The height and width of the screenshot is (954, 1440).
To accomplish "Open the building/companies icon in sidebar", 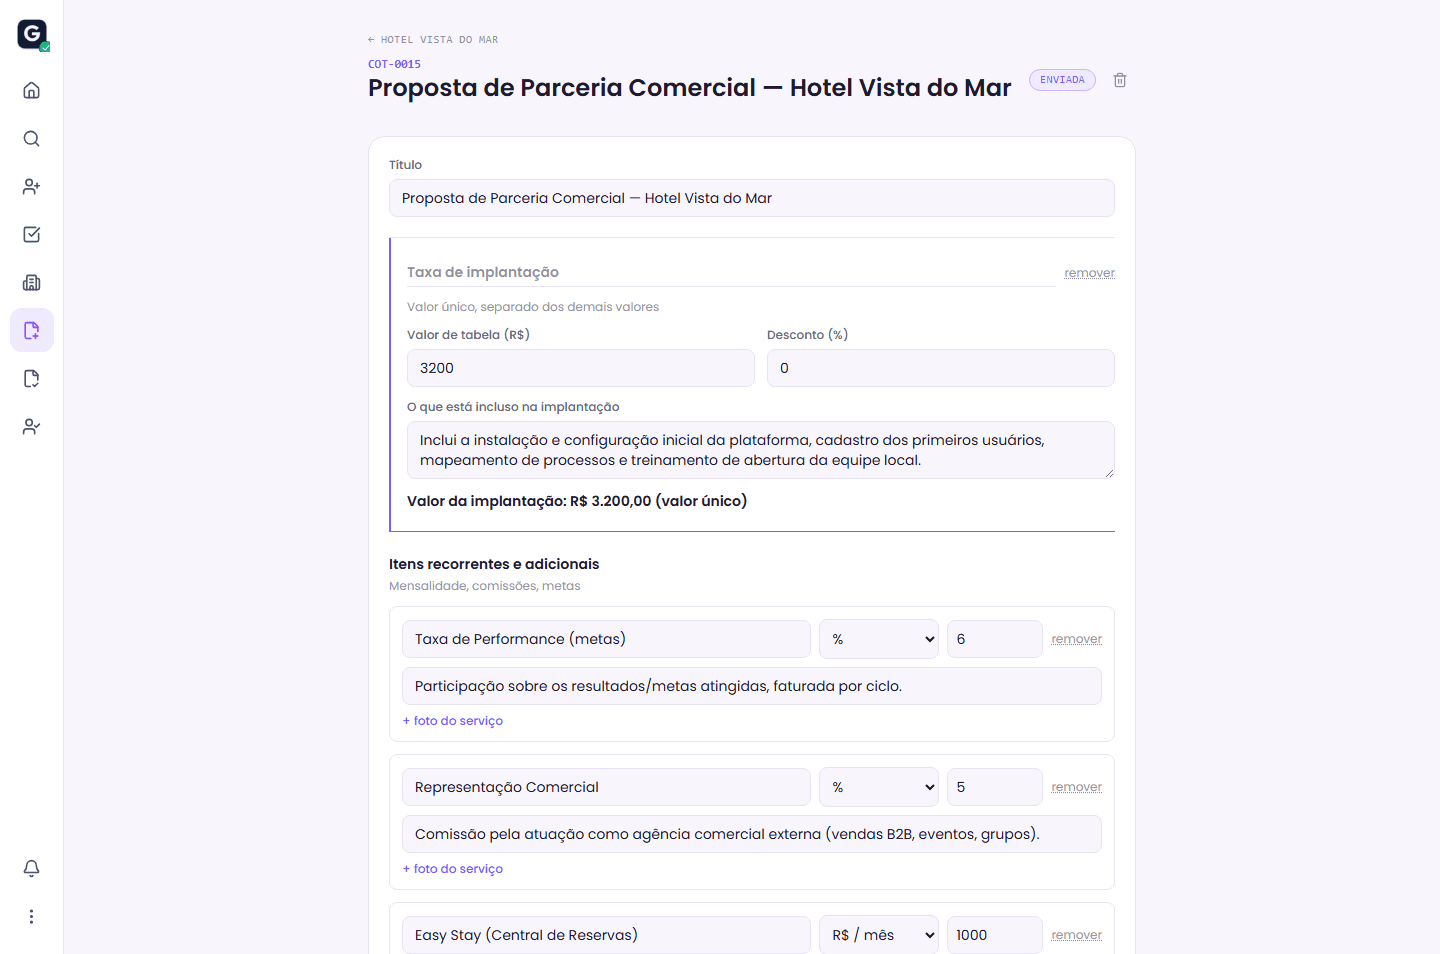I will (32, 282).
